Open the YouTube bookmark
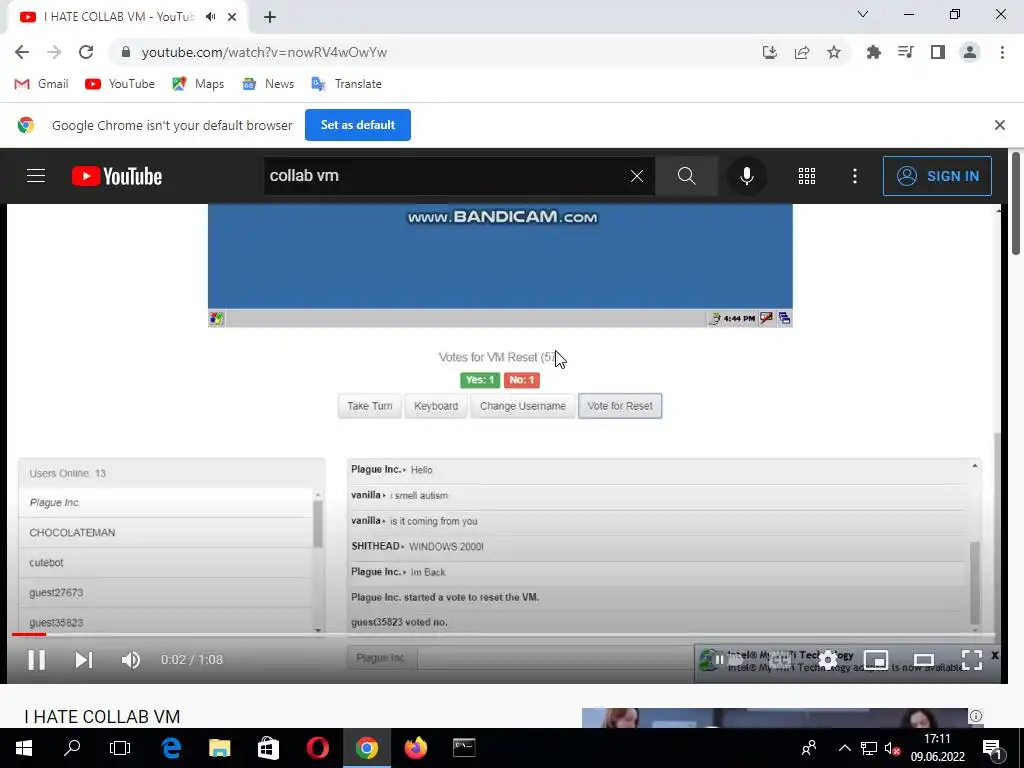 click(x=120, y=84)
